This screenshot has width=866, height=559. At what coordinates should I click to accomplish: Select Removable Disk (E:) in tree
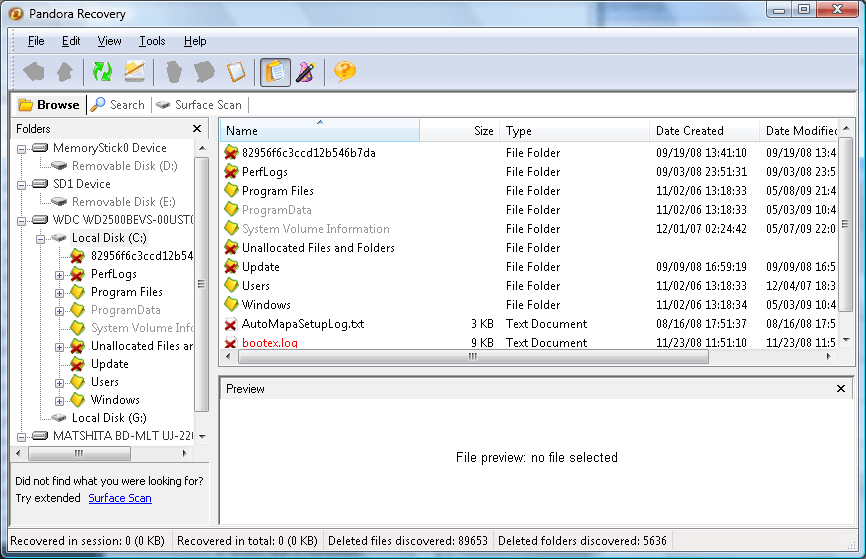[x=123, y=202]
